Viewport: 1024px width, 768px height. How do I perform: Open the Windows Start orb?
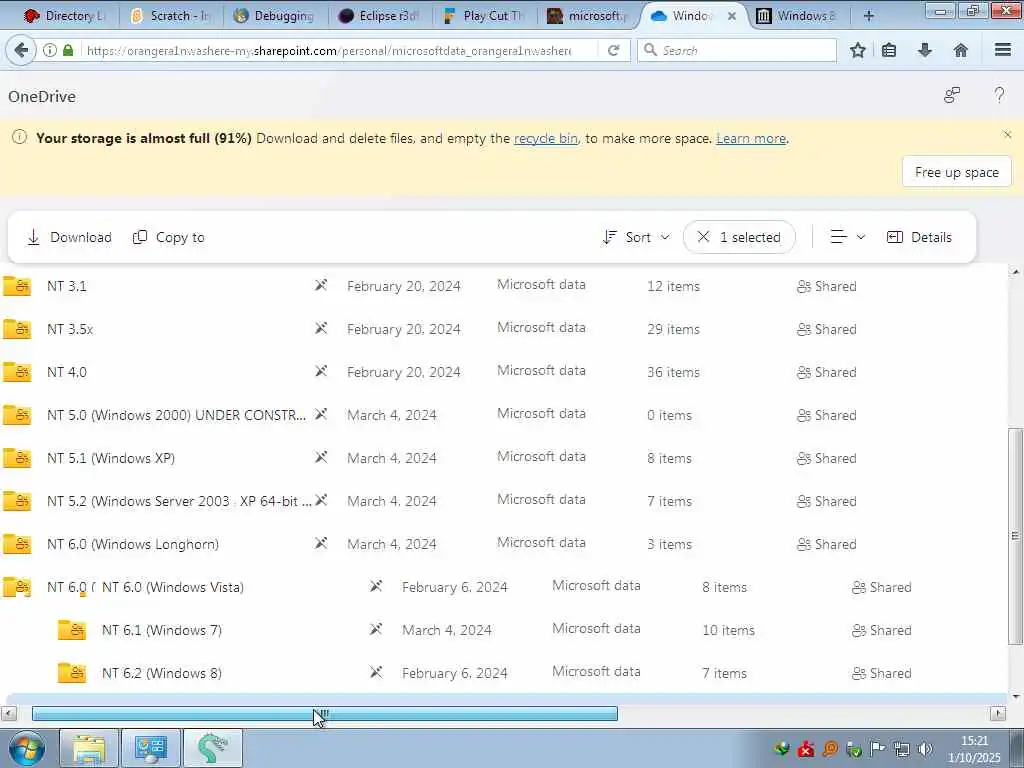pyautogui.click(x=27, y=748)
